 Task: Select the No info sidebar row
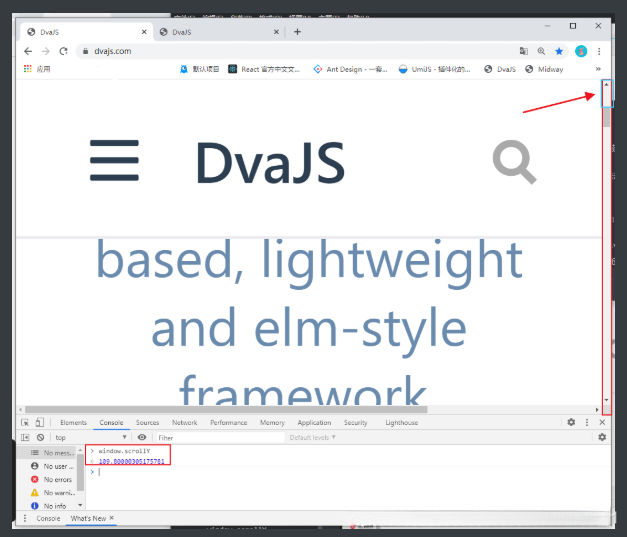click(x=48, y=506)
